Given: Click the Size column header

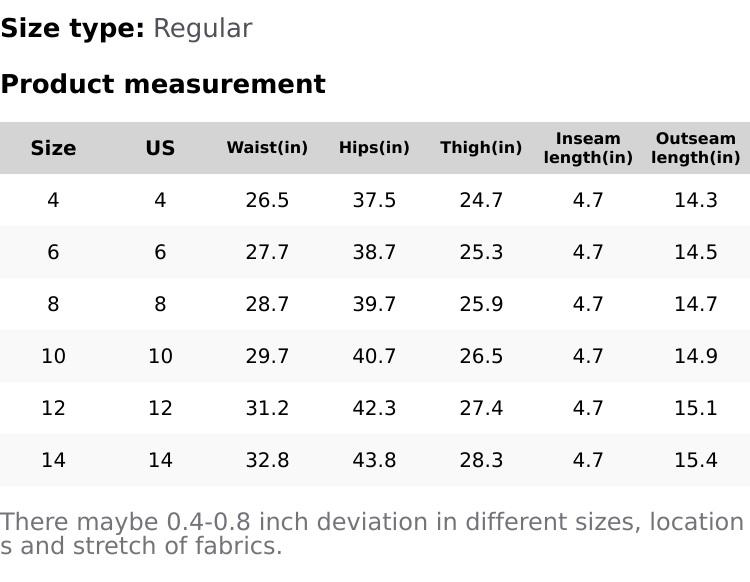Looking at the screenshot, I should coord(53,148).
